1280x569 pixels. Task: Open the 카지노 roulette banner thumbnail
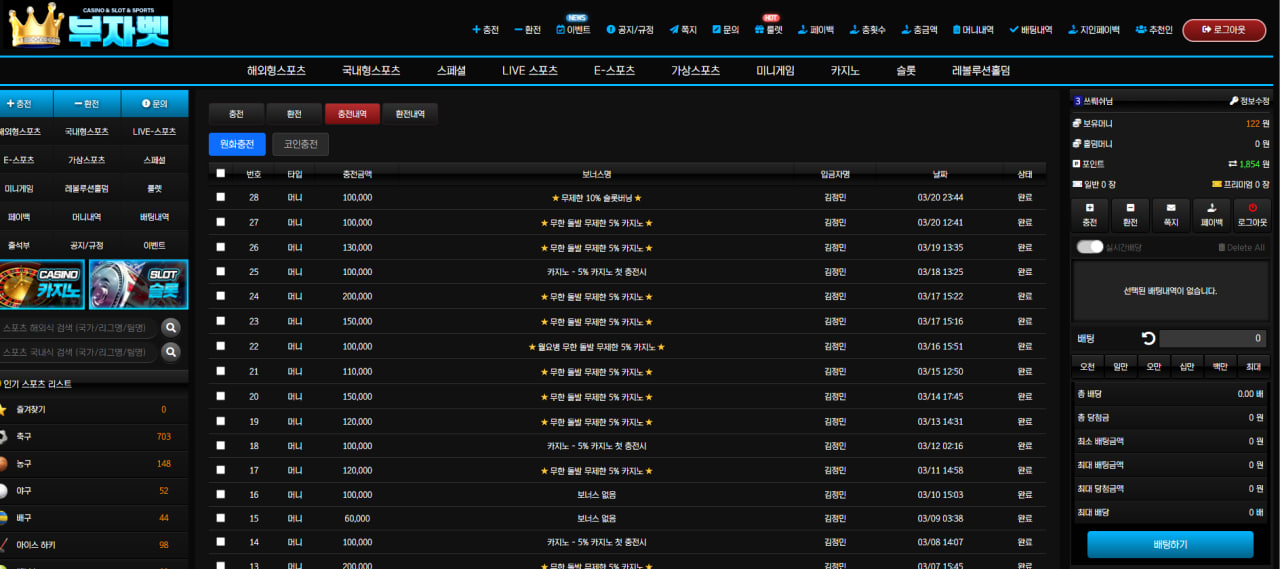(42, 285)
